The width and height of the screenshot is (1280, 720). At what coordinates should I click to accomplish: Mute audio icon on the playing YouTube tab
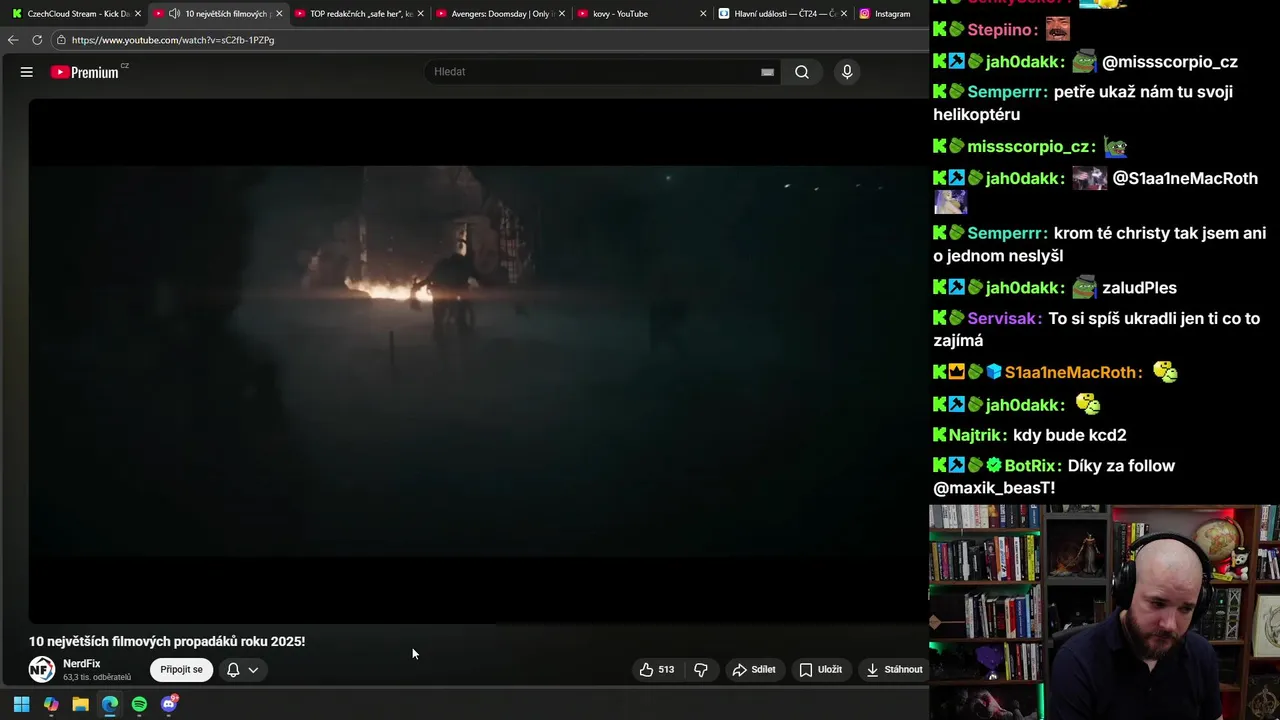(174, 14)
